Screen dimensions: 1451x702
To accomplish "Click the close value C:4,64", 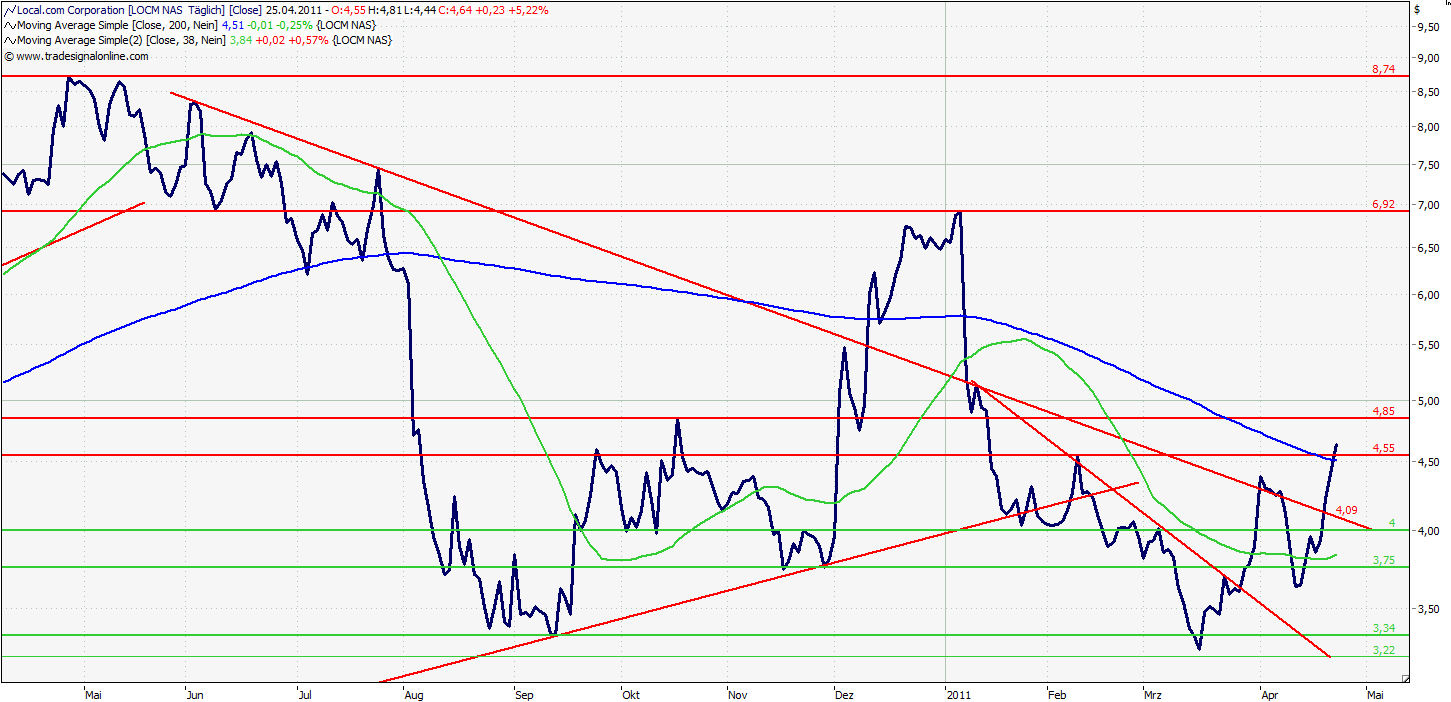I will pos(455,10).
